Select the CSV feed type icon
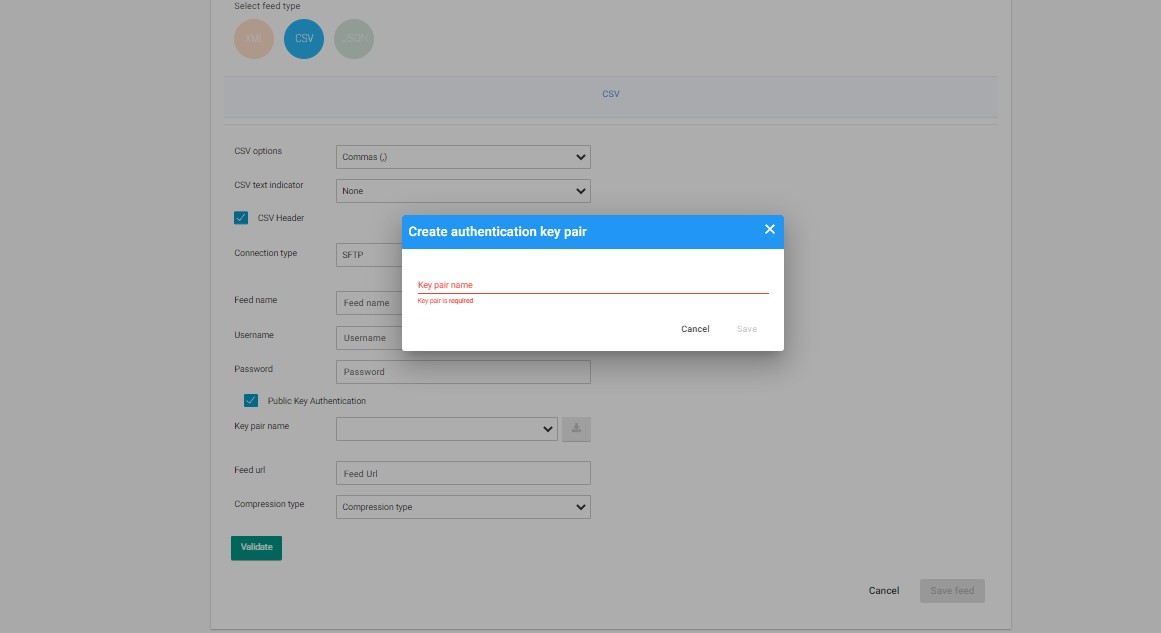Screen dimensions: 1161x633 (x=304, y=39)
